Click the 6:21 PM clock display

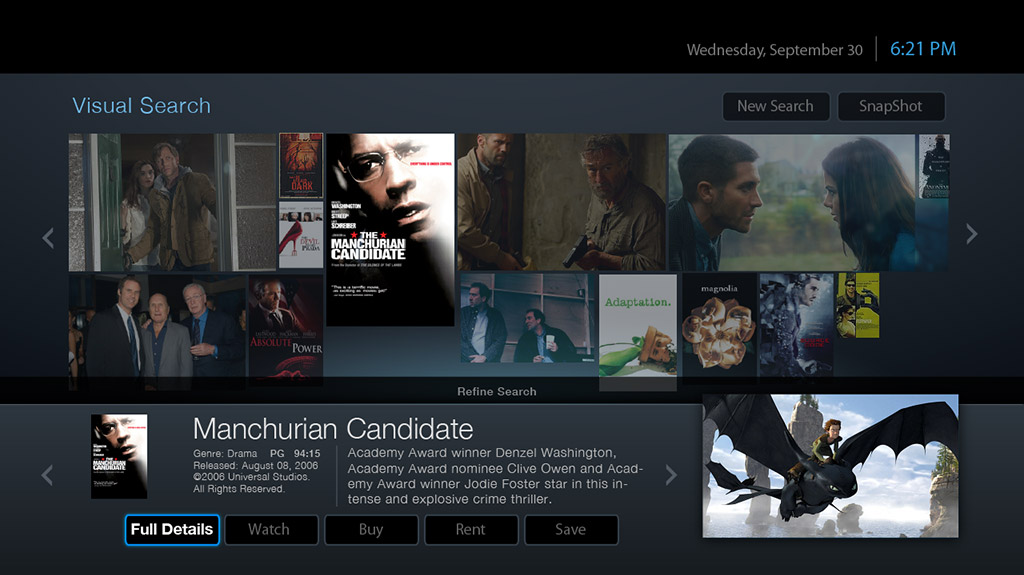[923, 49]
